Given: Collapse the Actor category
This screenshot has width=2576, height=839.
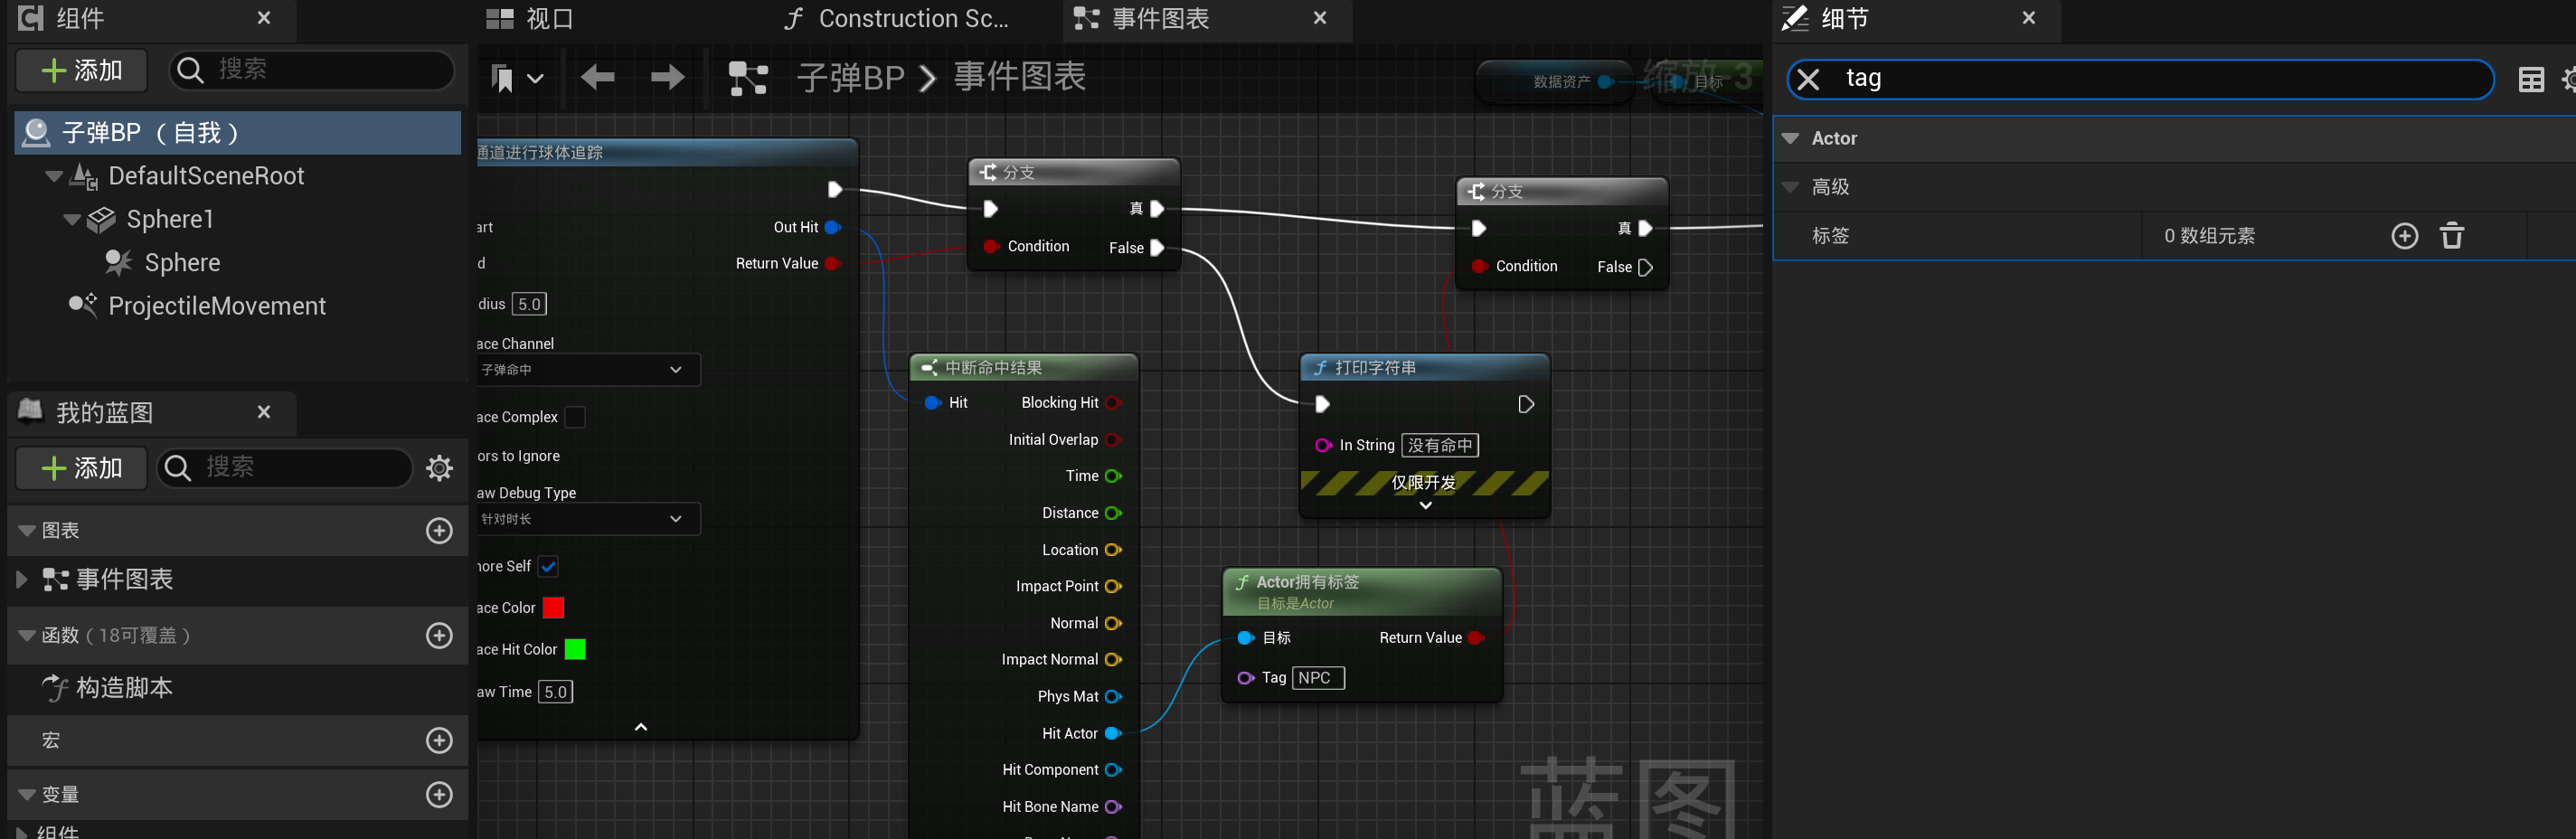Looking at the screenshot, I should click(x=1790, y=138).
